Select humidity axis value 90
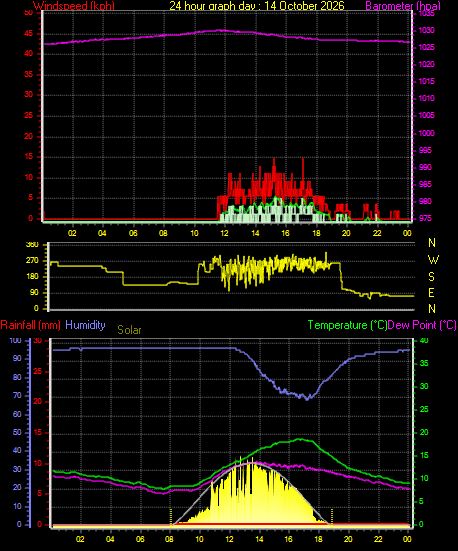458x551 pixels. (x=17, y=358)
